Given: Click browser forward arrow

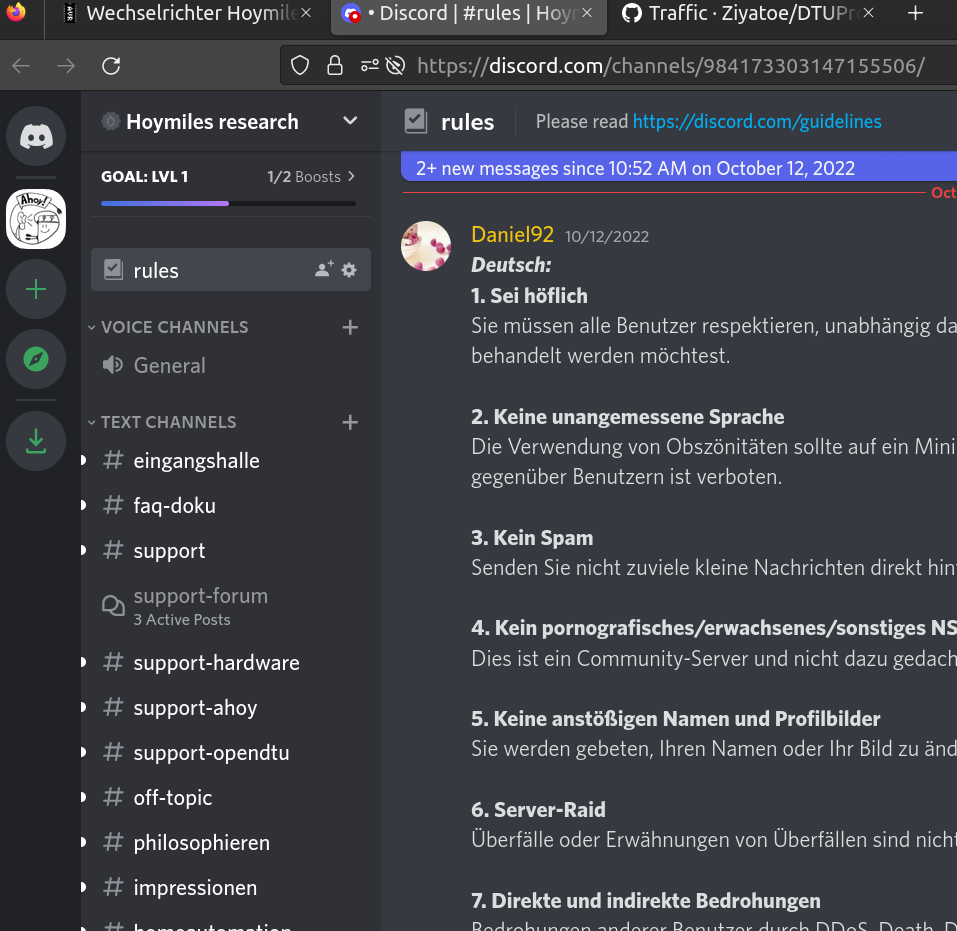Looking at the screenshot, I should (66, 65).
